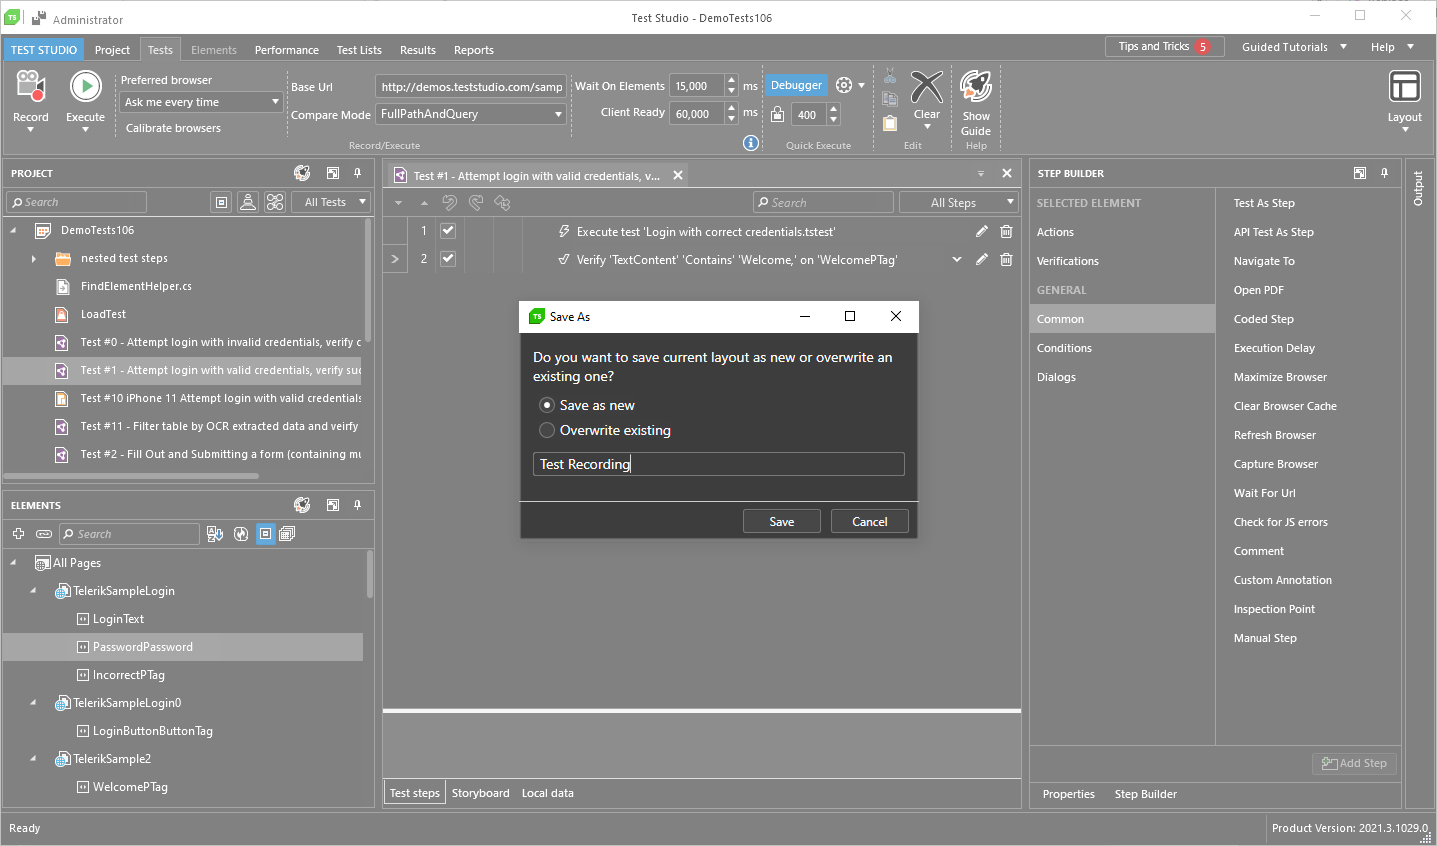This screenshot has width=1437, height=846.
Task: Click the Project panel search box
Action: tap(77, 202)
